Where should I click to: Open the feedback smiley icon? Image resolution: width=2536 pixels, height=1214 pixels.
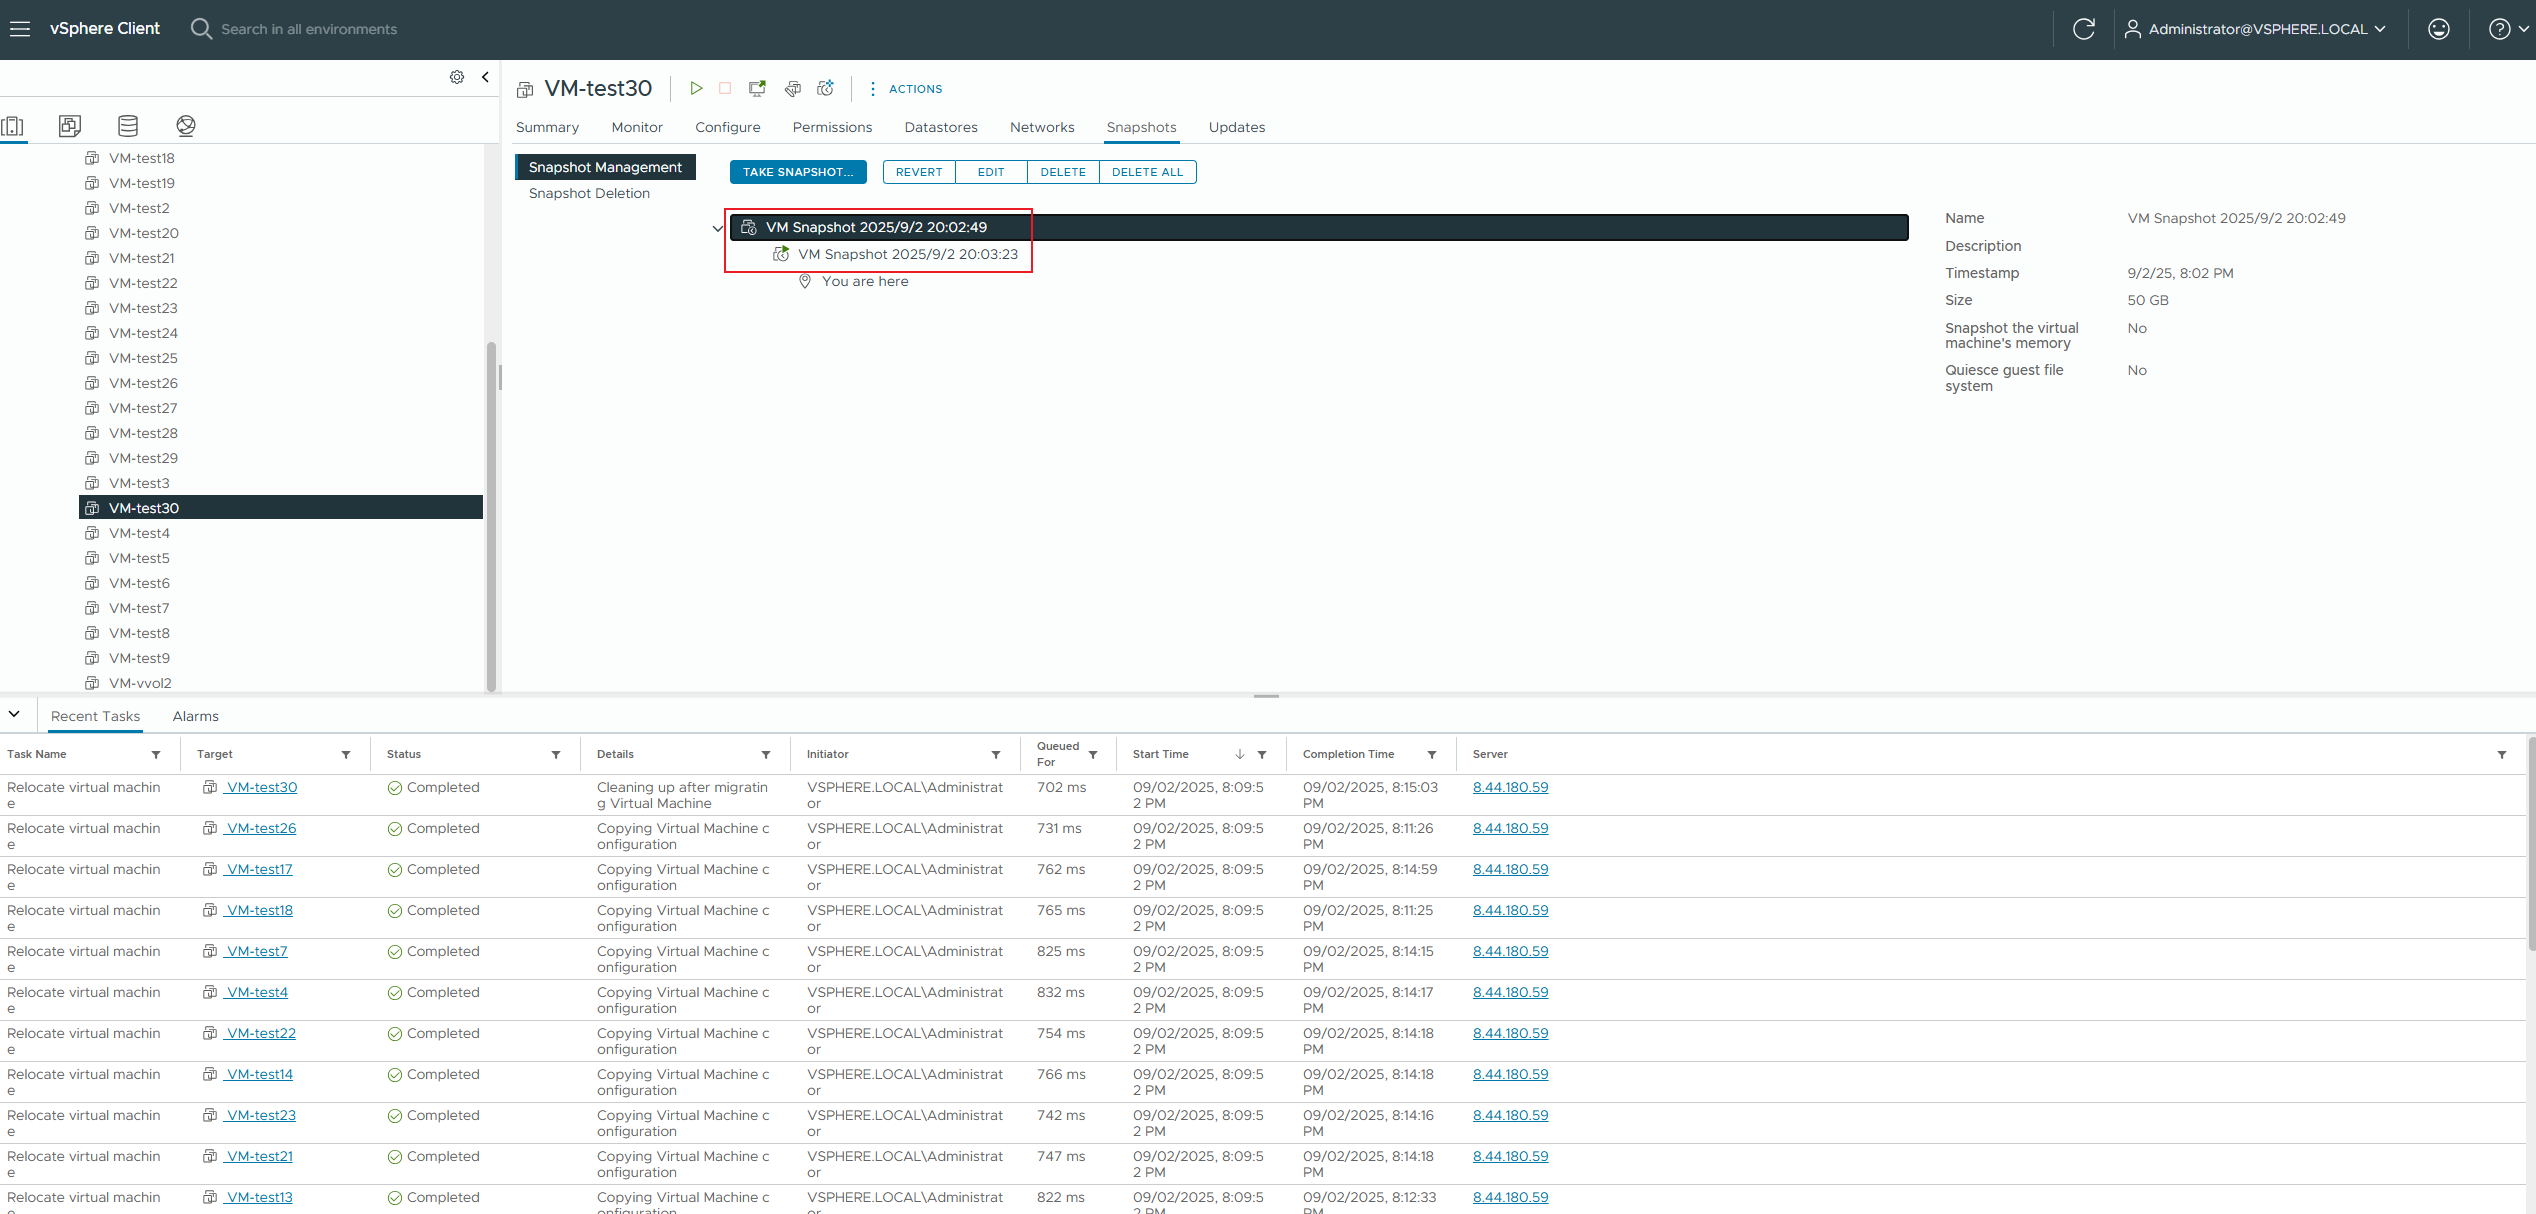2438,29
